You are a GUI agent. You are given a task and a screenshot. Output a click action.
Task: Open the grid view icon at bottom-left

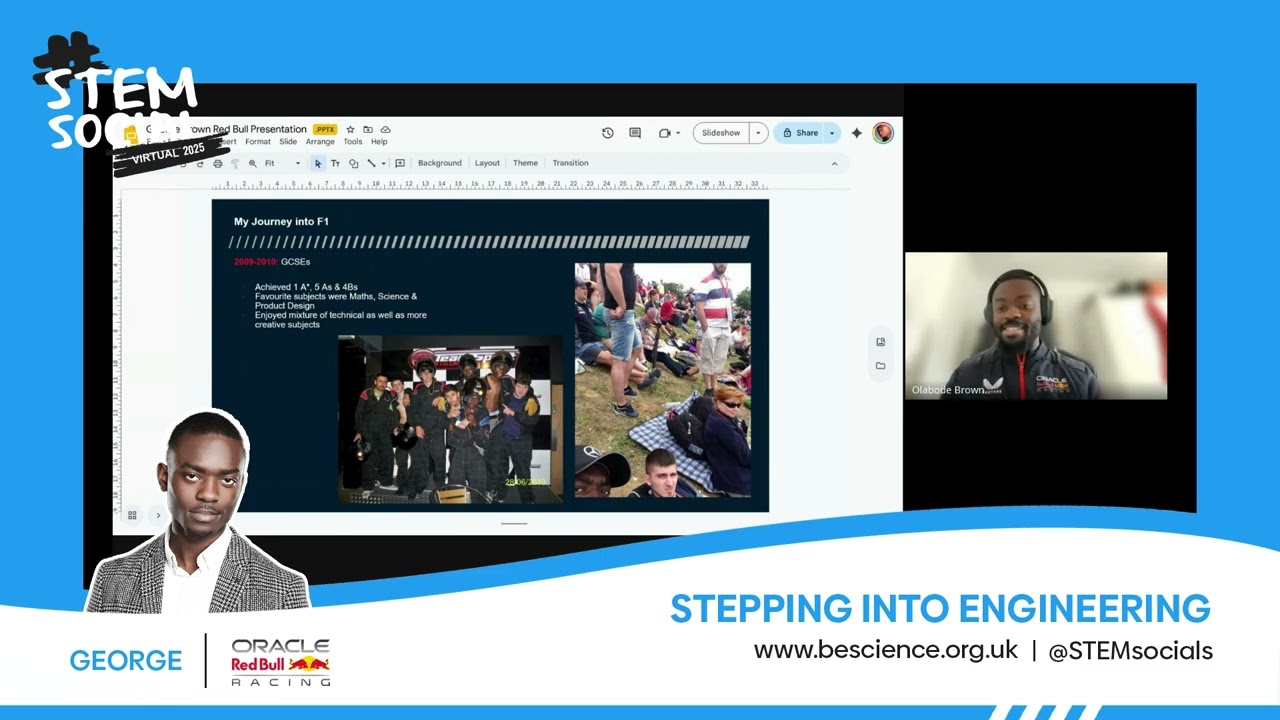pyautogui.click(x=132, y=515)
